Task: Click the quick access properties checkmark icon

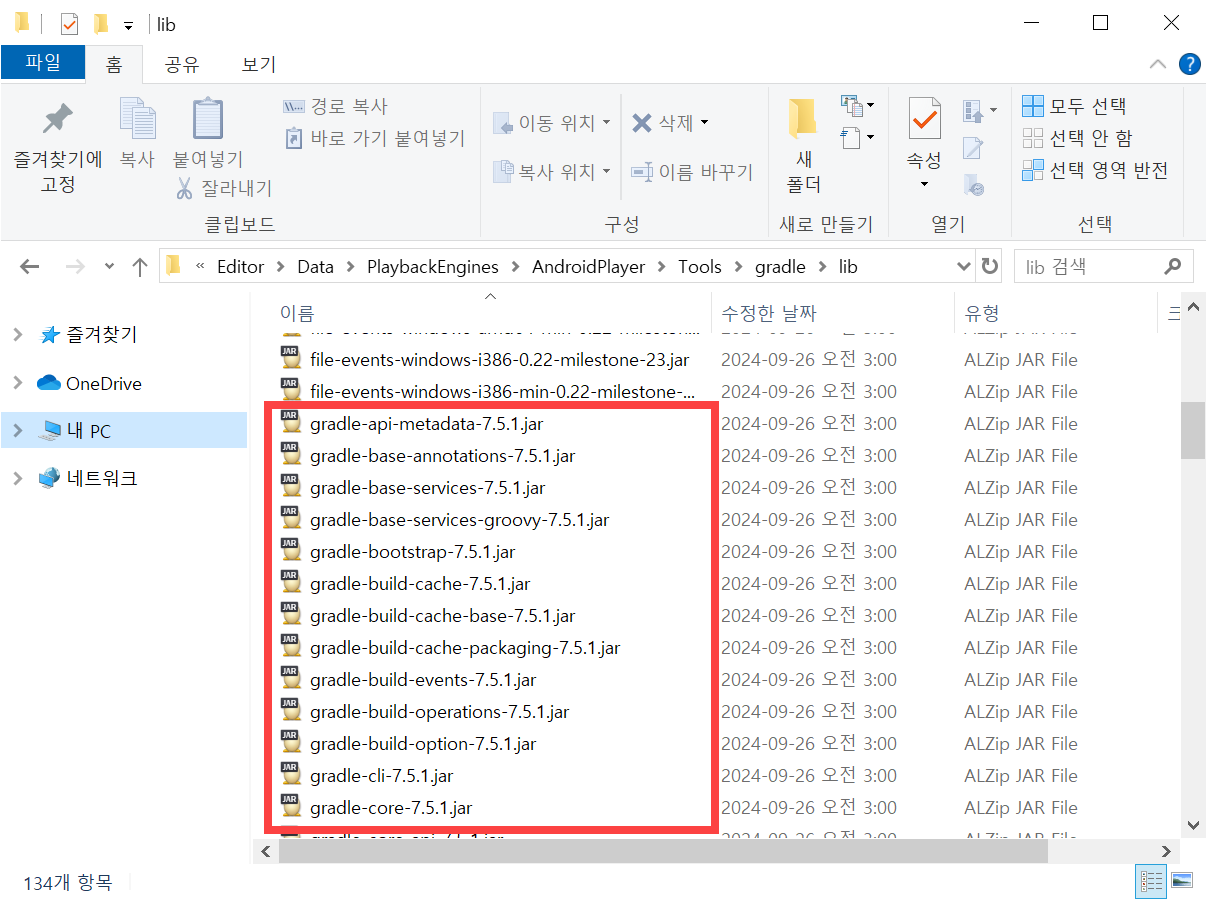Action: click(x=69, y=24)
